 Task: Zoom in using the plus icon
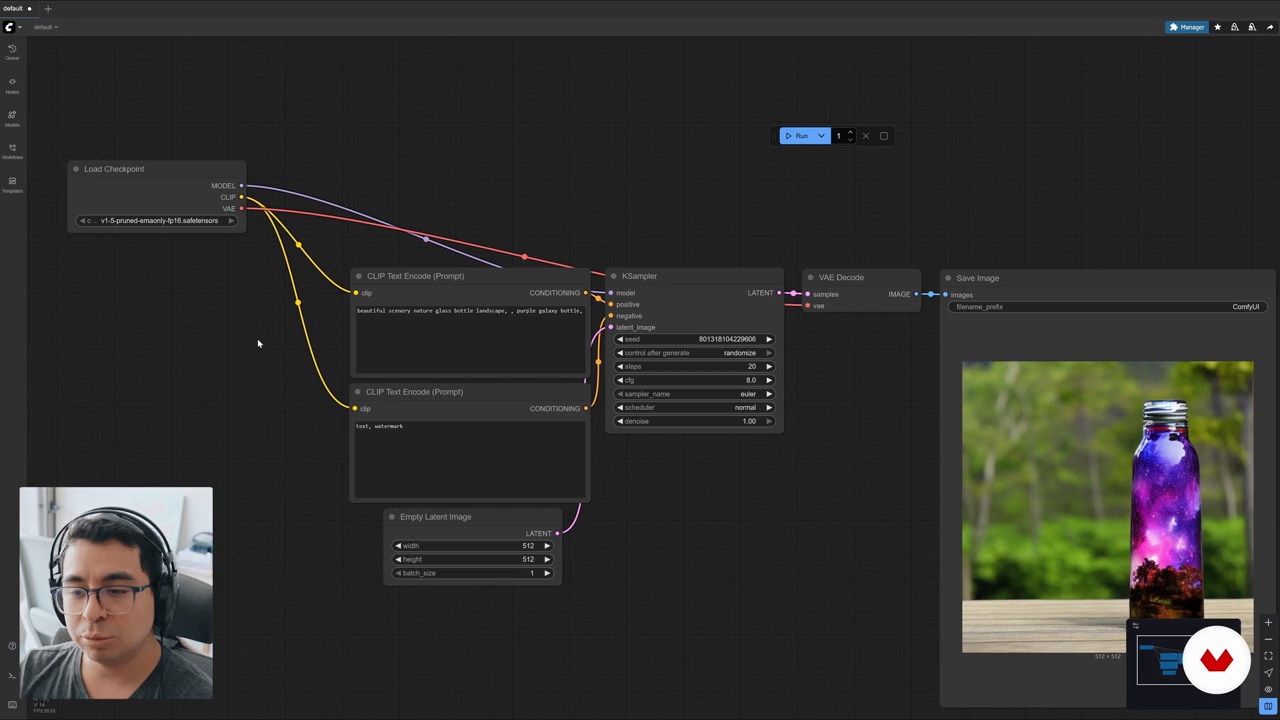(1268, 622)
